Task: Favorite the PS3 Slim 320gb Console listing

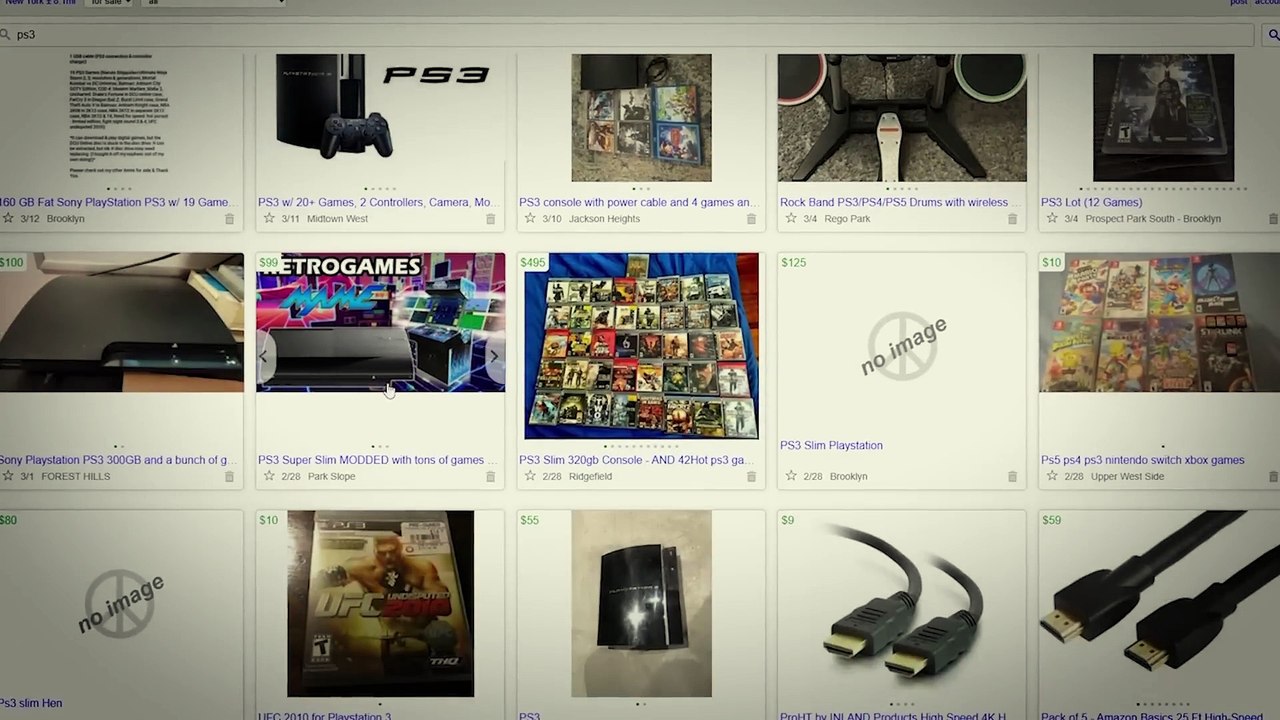Action: 530,476
